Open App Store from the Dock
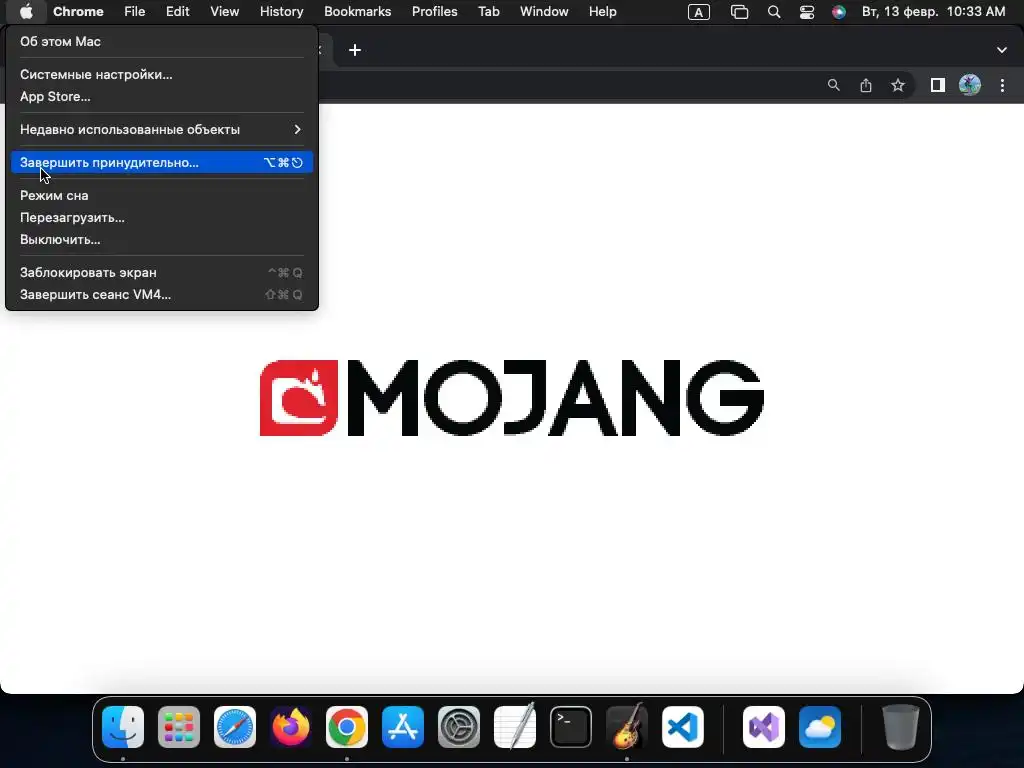 [403, 727]
